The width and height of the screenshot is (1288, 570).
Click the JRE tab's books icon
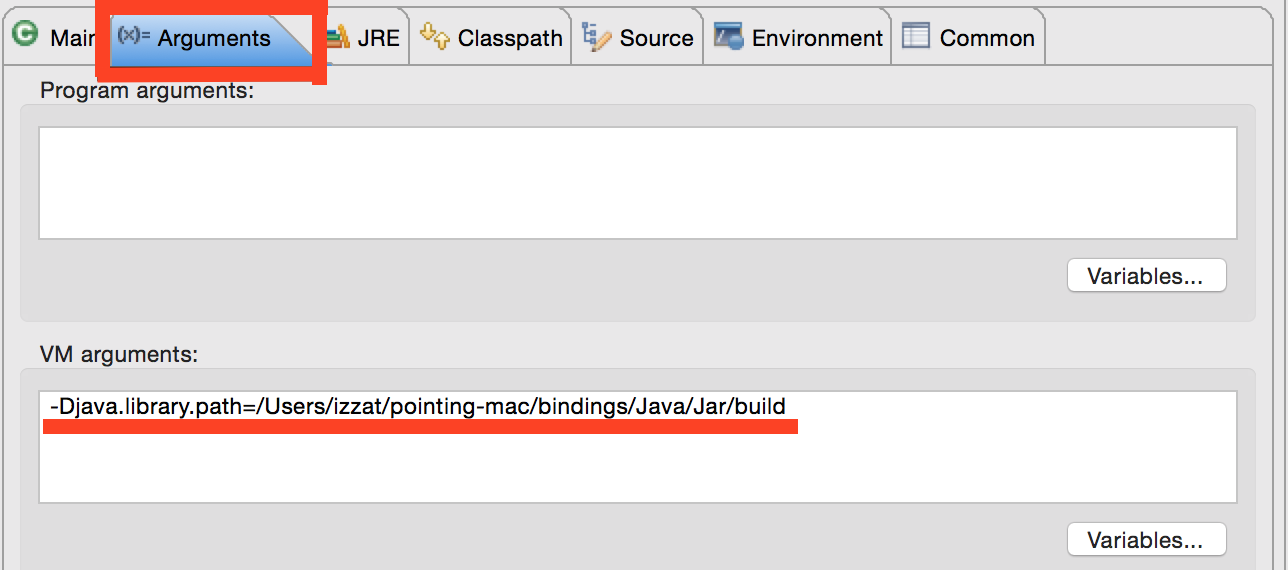[x=338, y=37]
